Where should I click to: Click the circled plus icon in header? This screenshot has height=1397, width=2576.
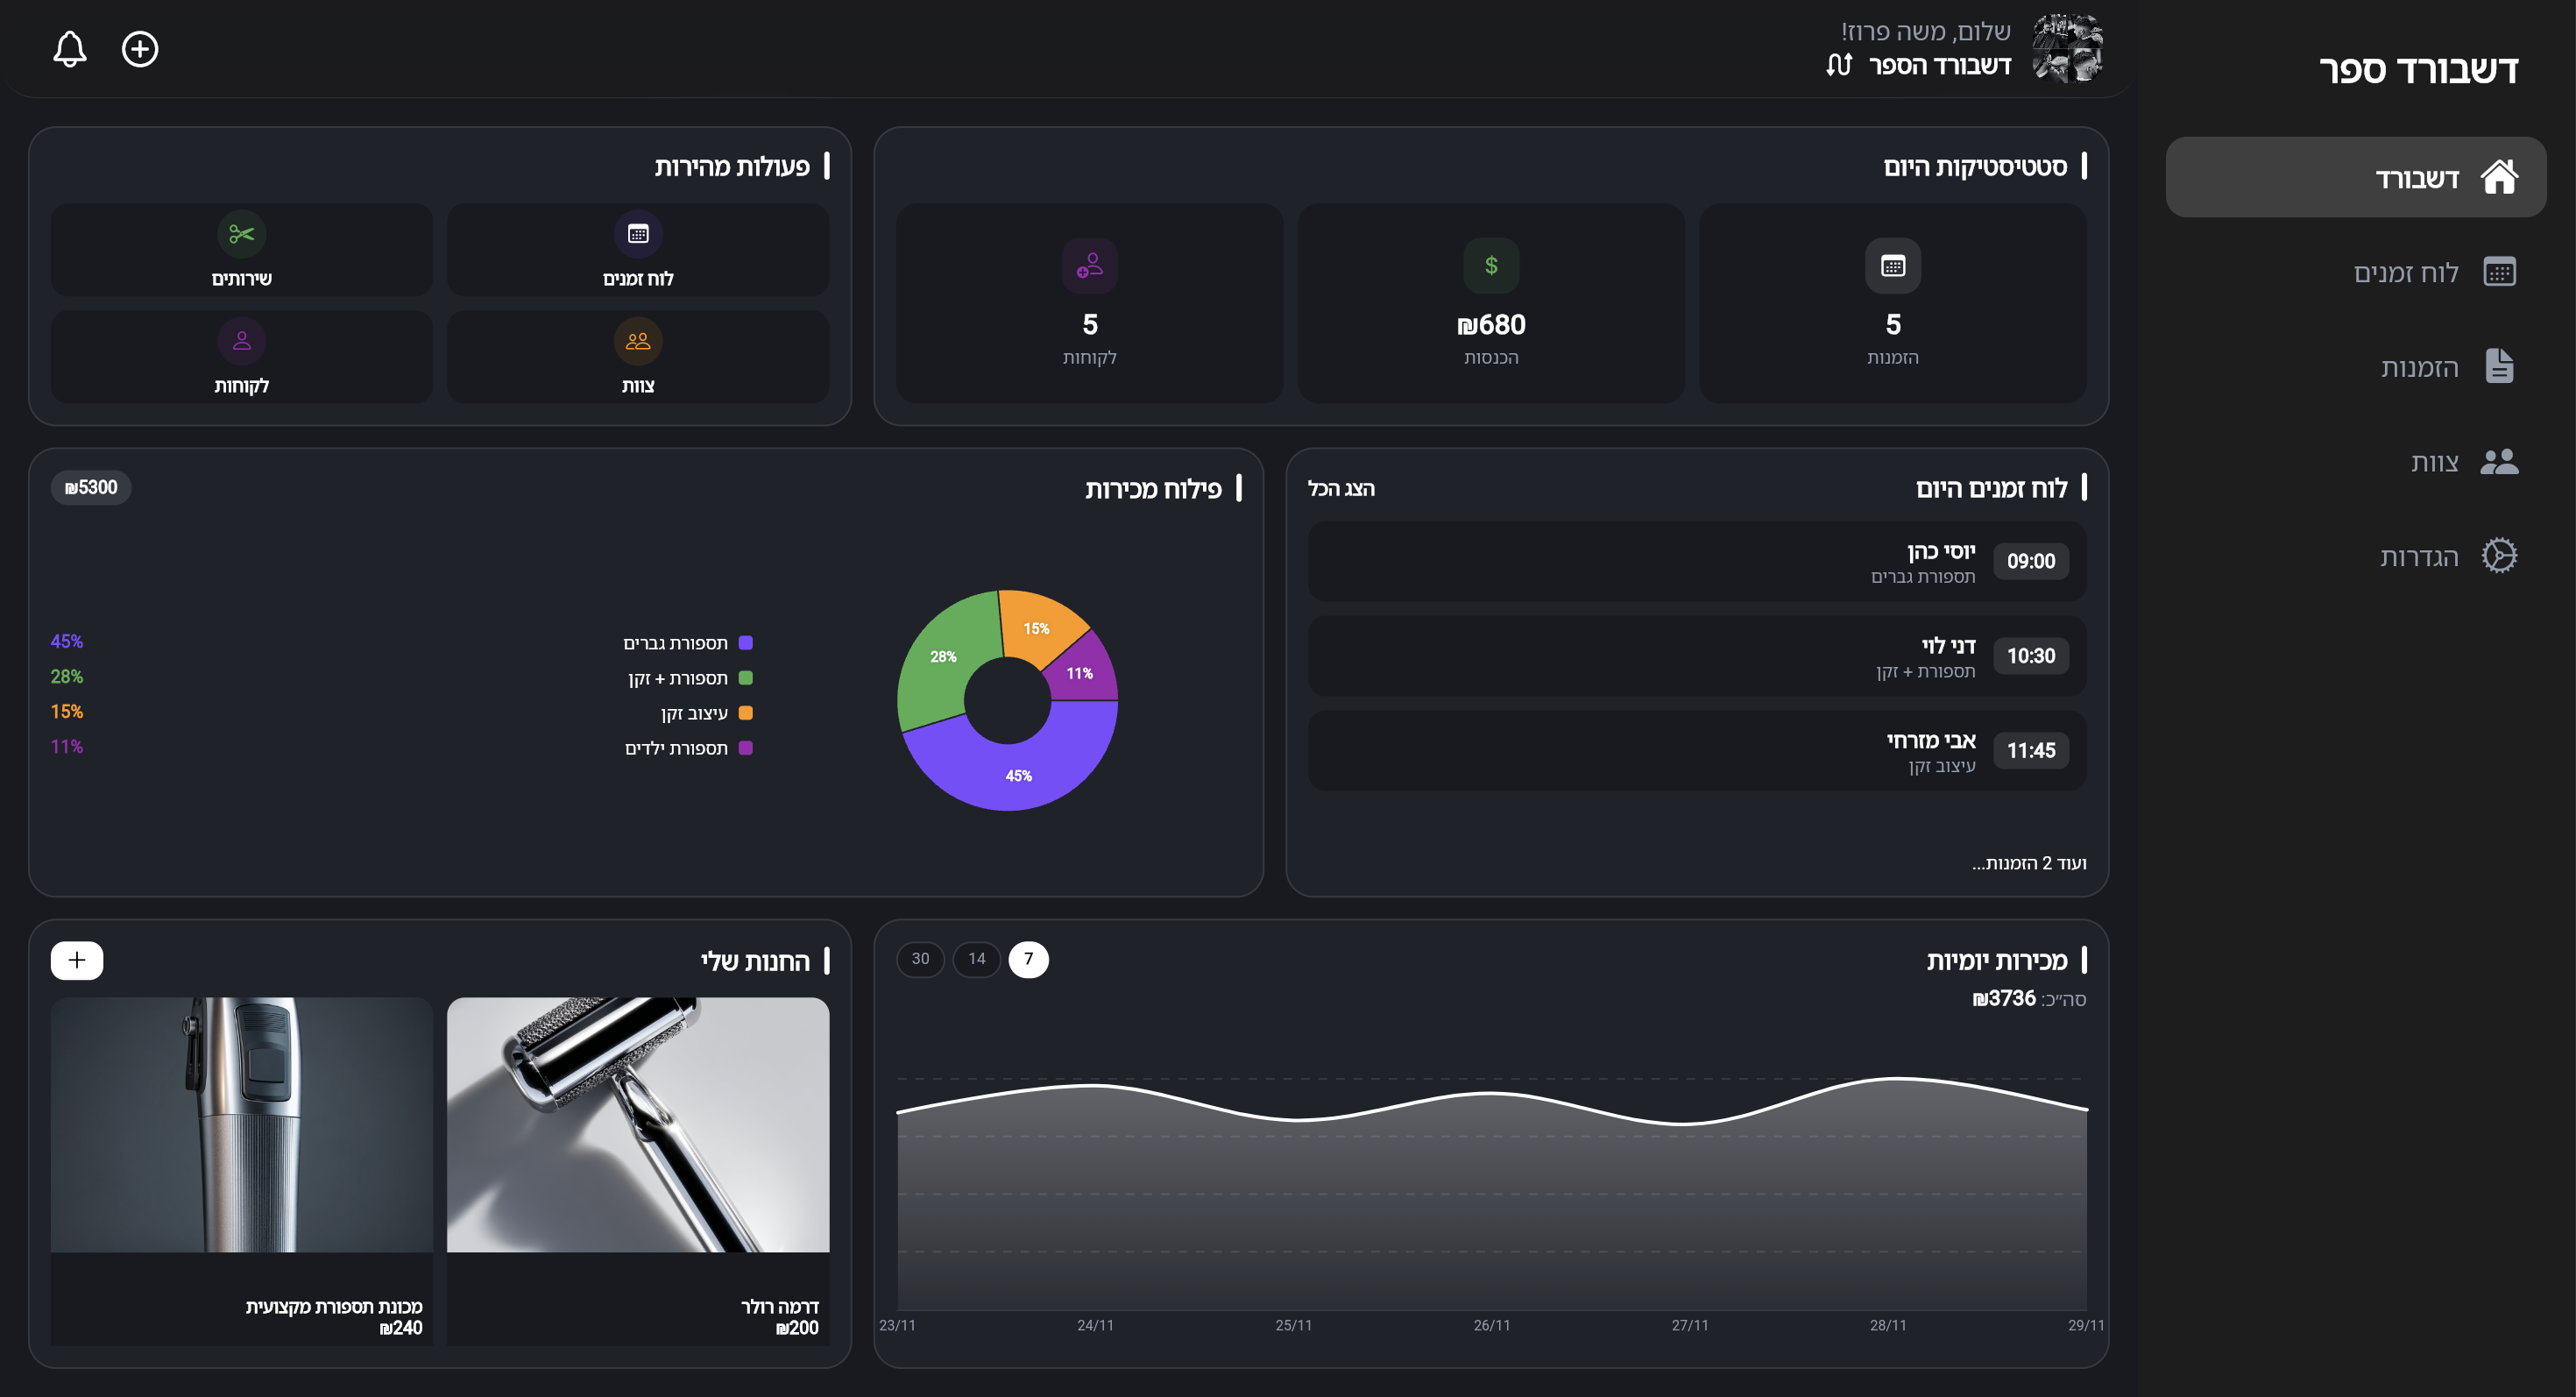(140, 49)
